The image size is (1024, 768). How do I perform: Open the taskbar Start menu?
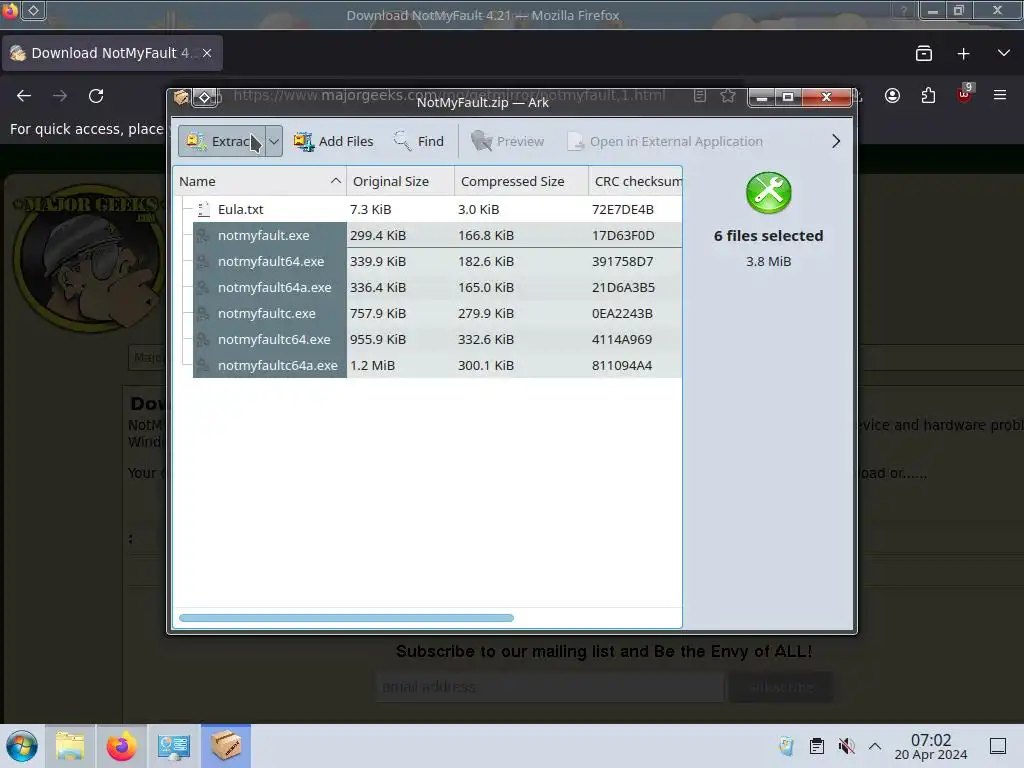(x=22, y=746)
